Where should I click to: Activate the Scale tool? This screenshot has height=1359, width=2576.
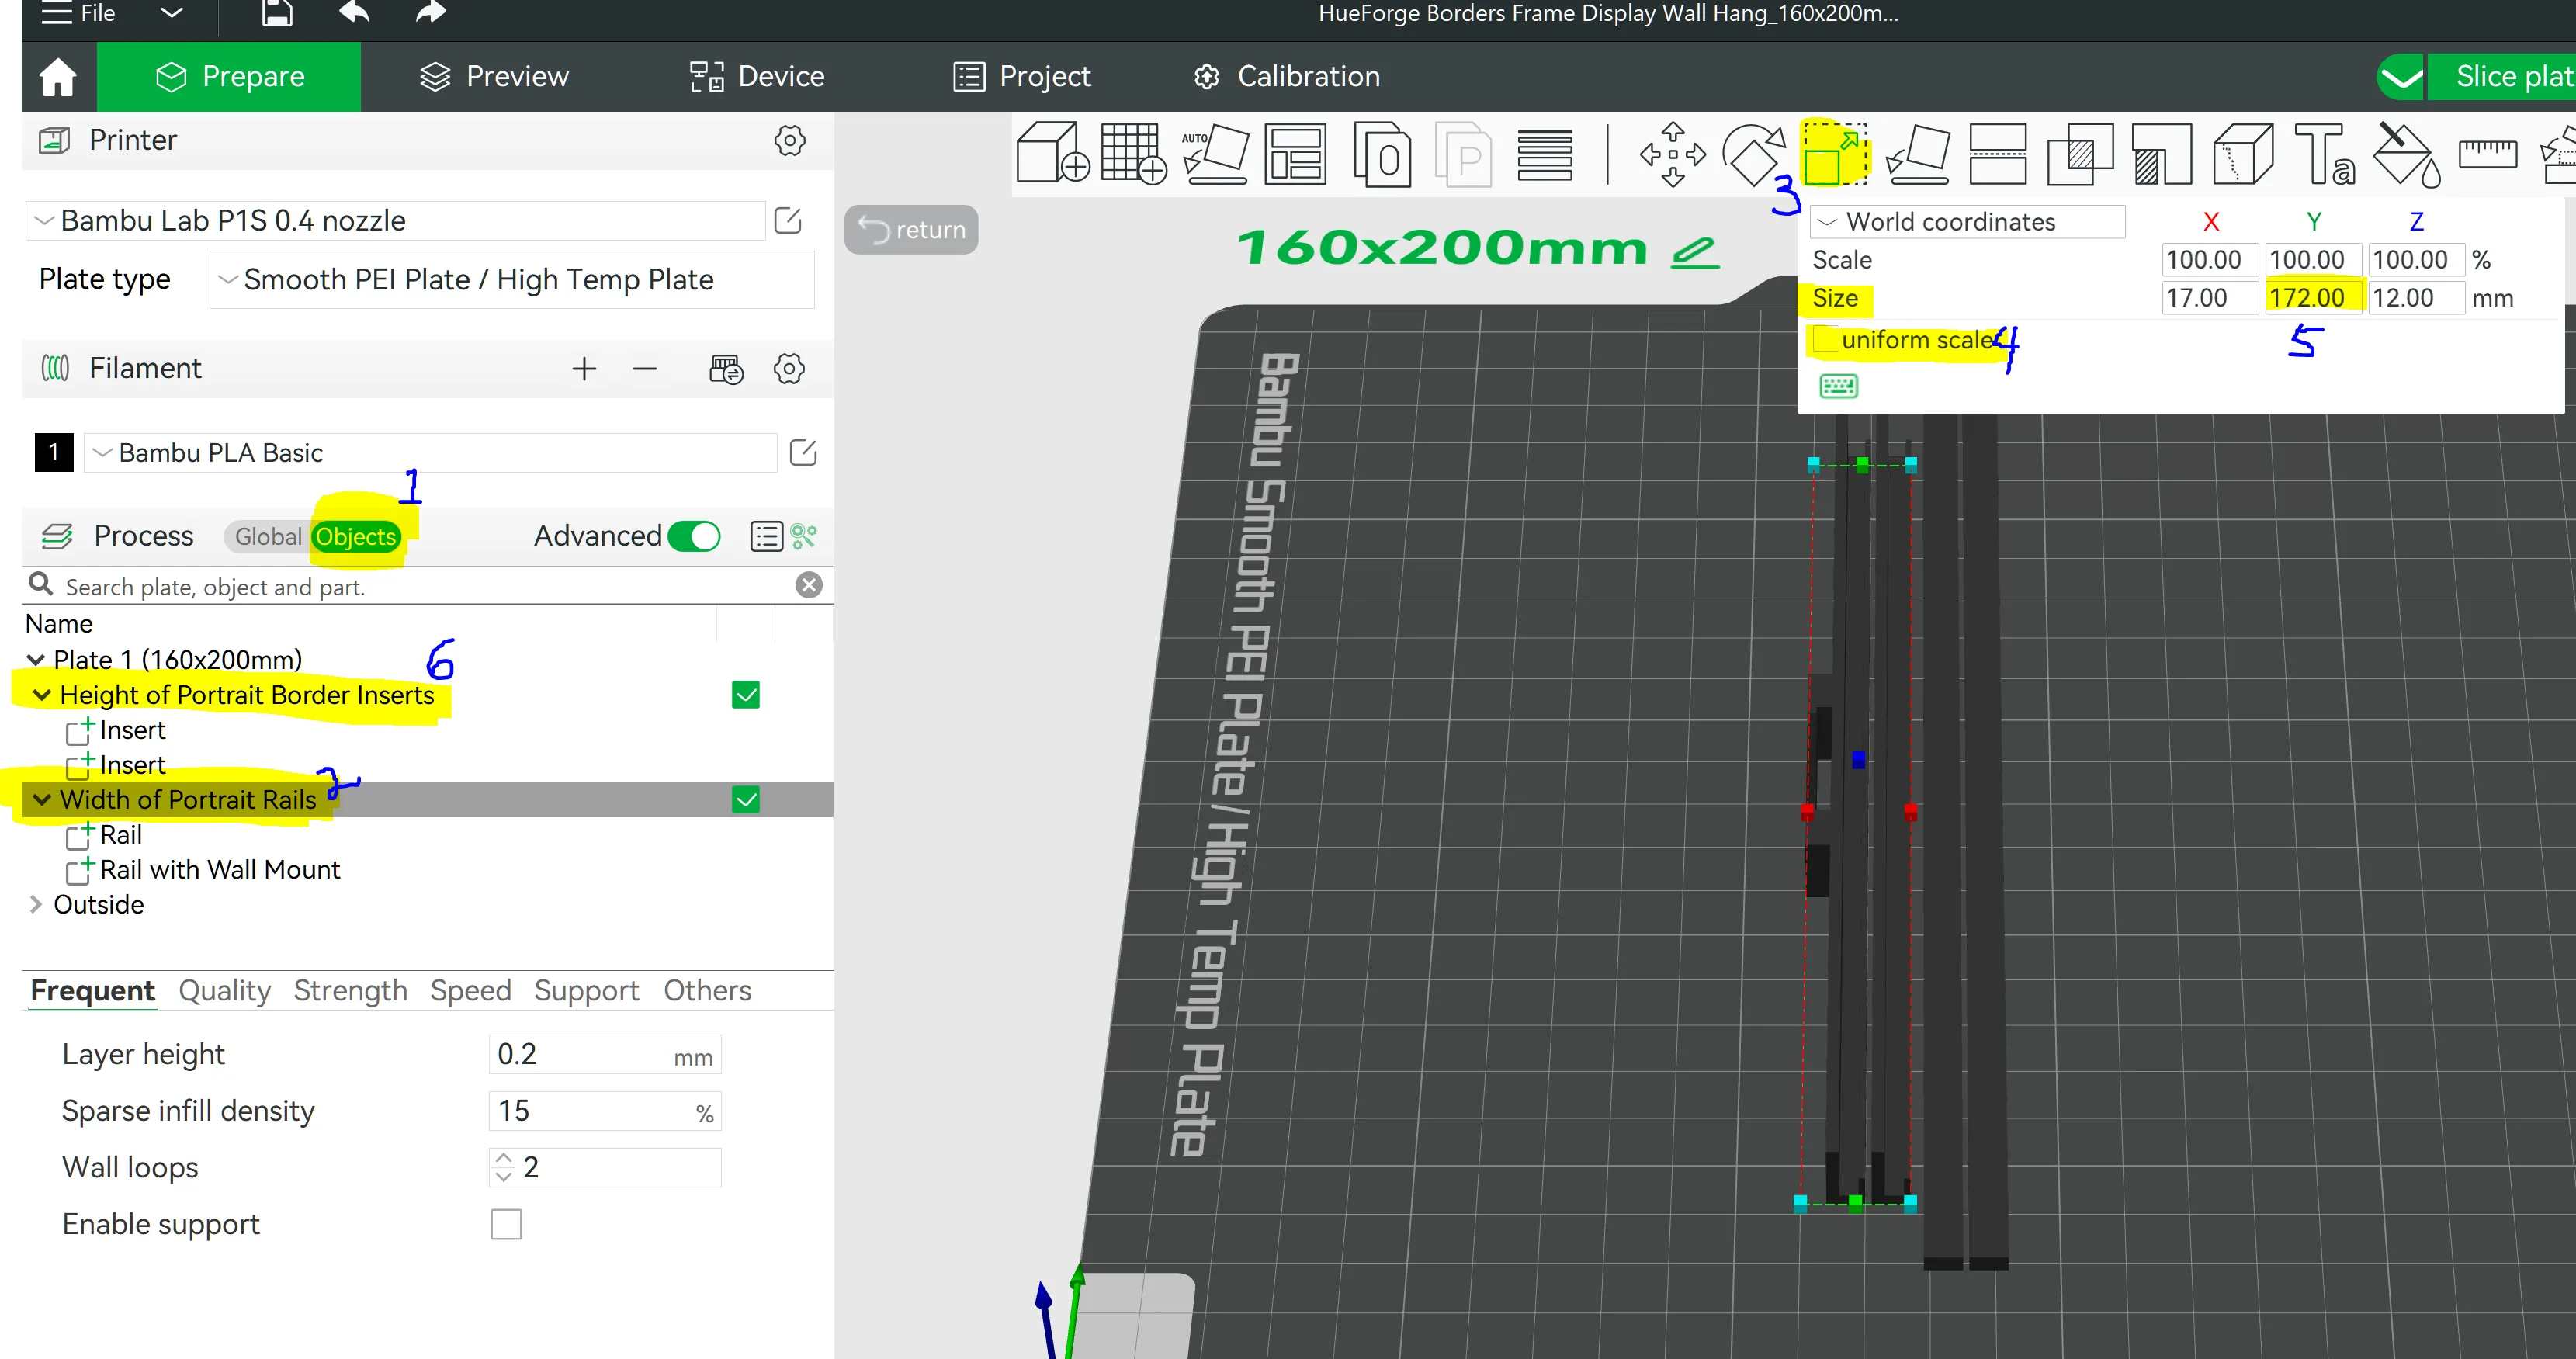(1833, 155)
